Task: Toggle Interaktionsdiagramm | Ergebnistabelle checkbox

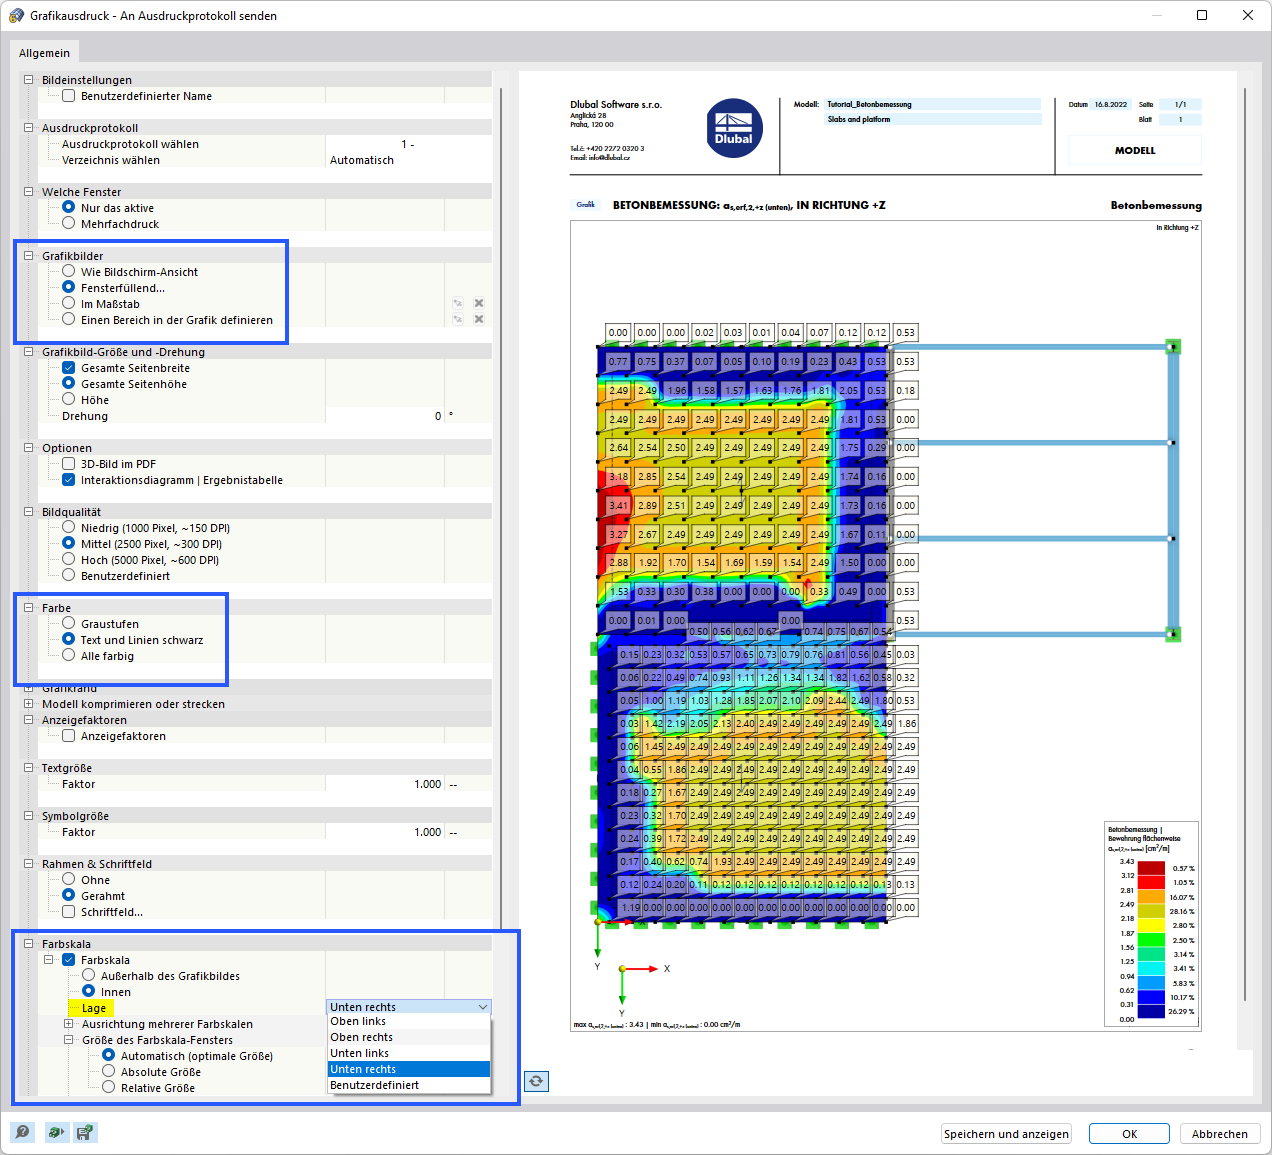Action: pyautogui.click(x=68, y=479)
